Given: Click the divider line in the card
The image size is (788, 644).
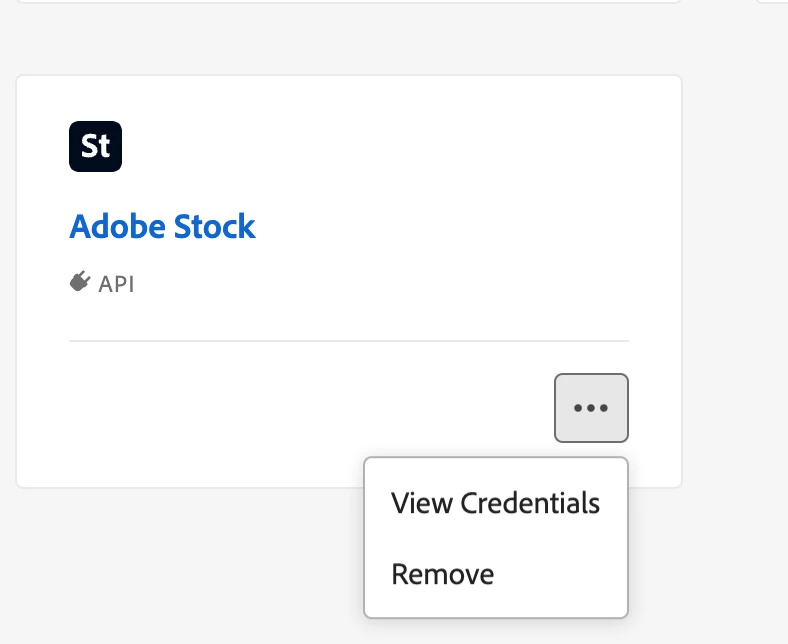Looking at the screenshot, I should point(348,341).
